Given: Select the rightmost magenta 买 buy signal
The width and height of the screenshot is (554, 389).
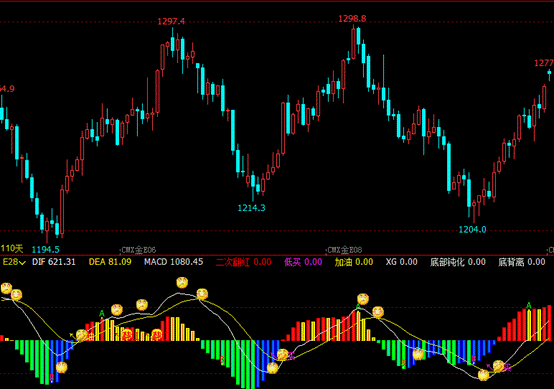Looking at the screenshot, I should click(508, 368).
